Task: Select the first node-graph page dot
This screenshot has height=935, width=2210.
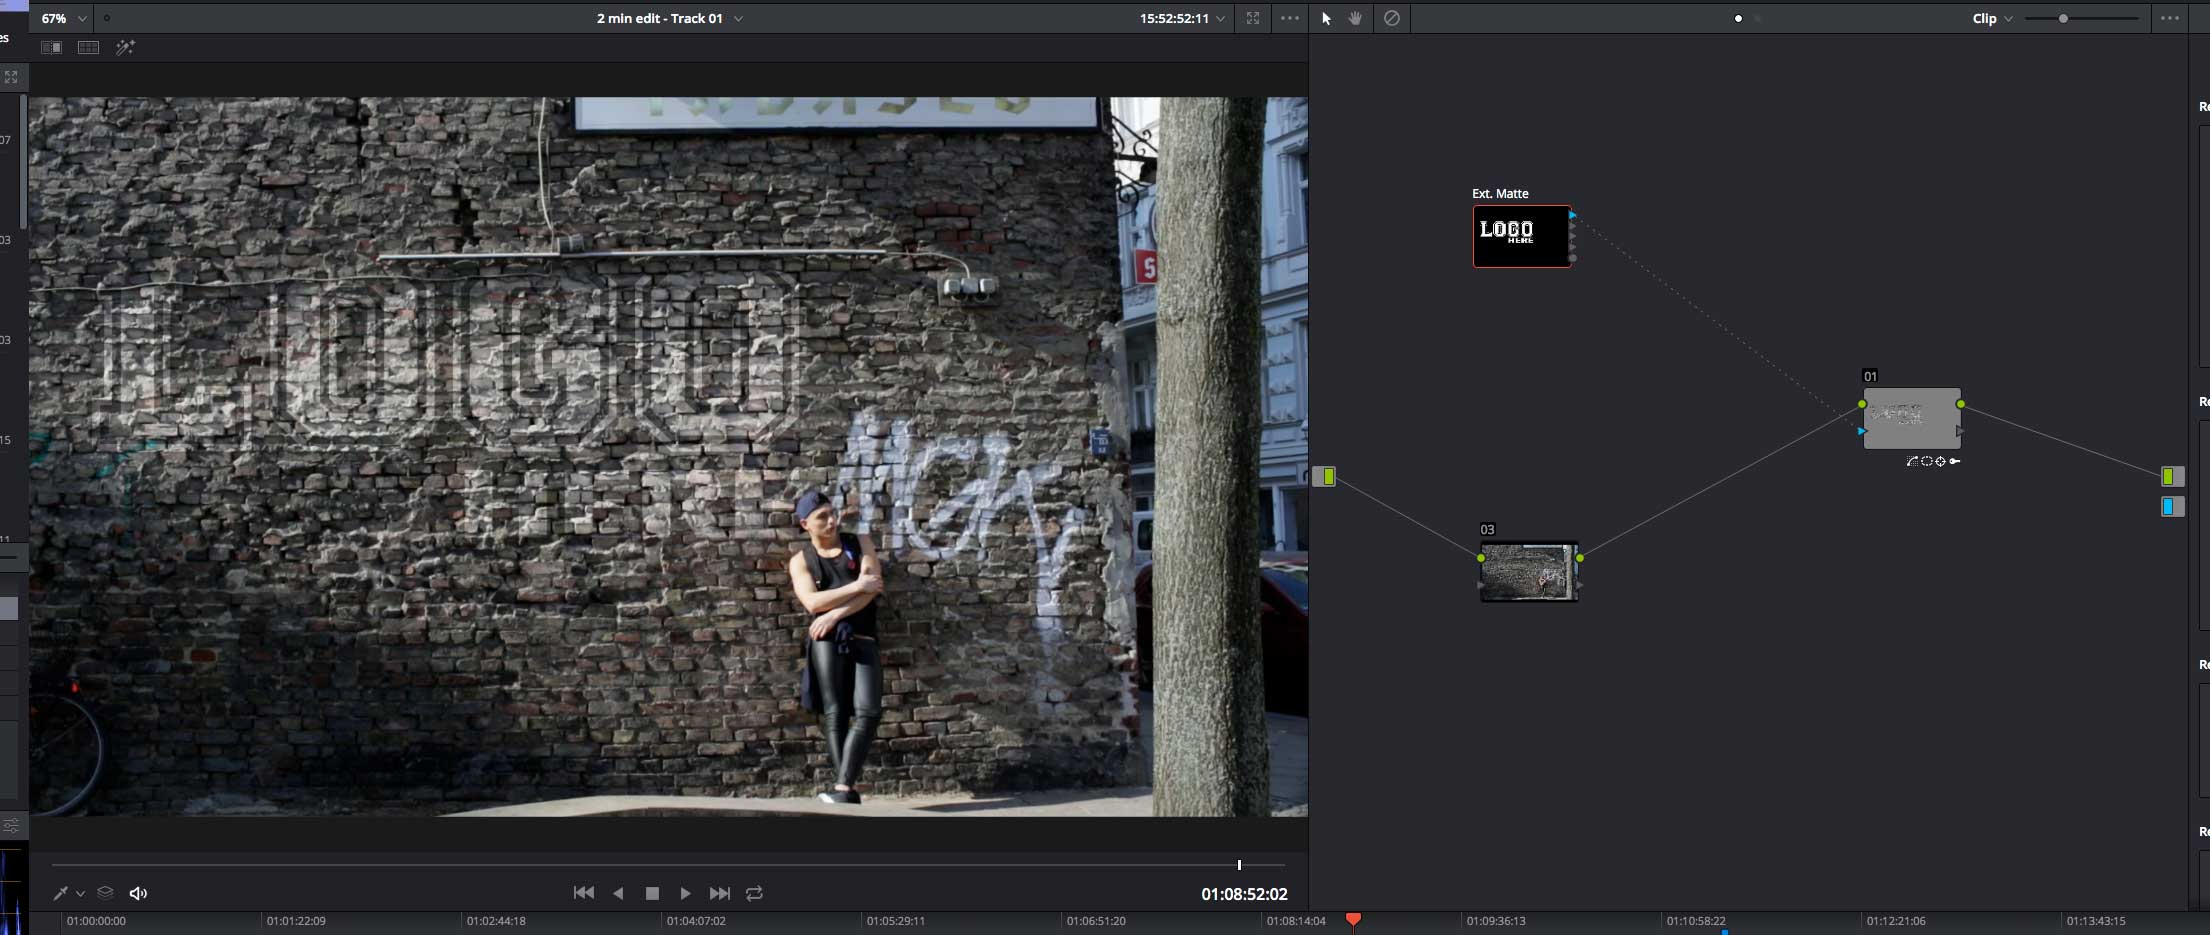Action: (1738, 18)
